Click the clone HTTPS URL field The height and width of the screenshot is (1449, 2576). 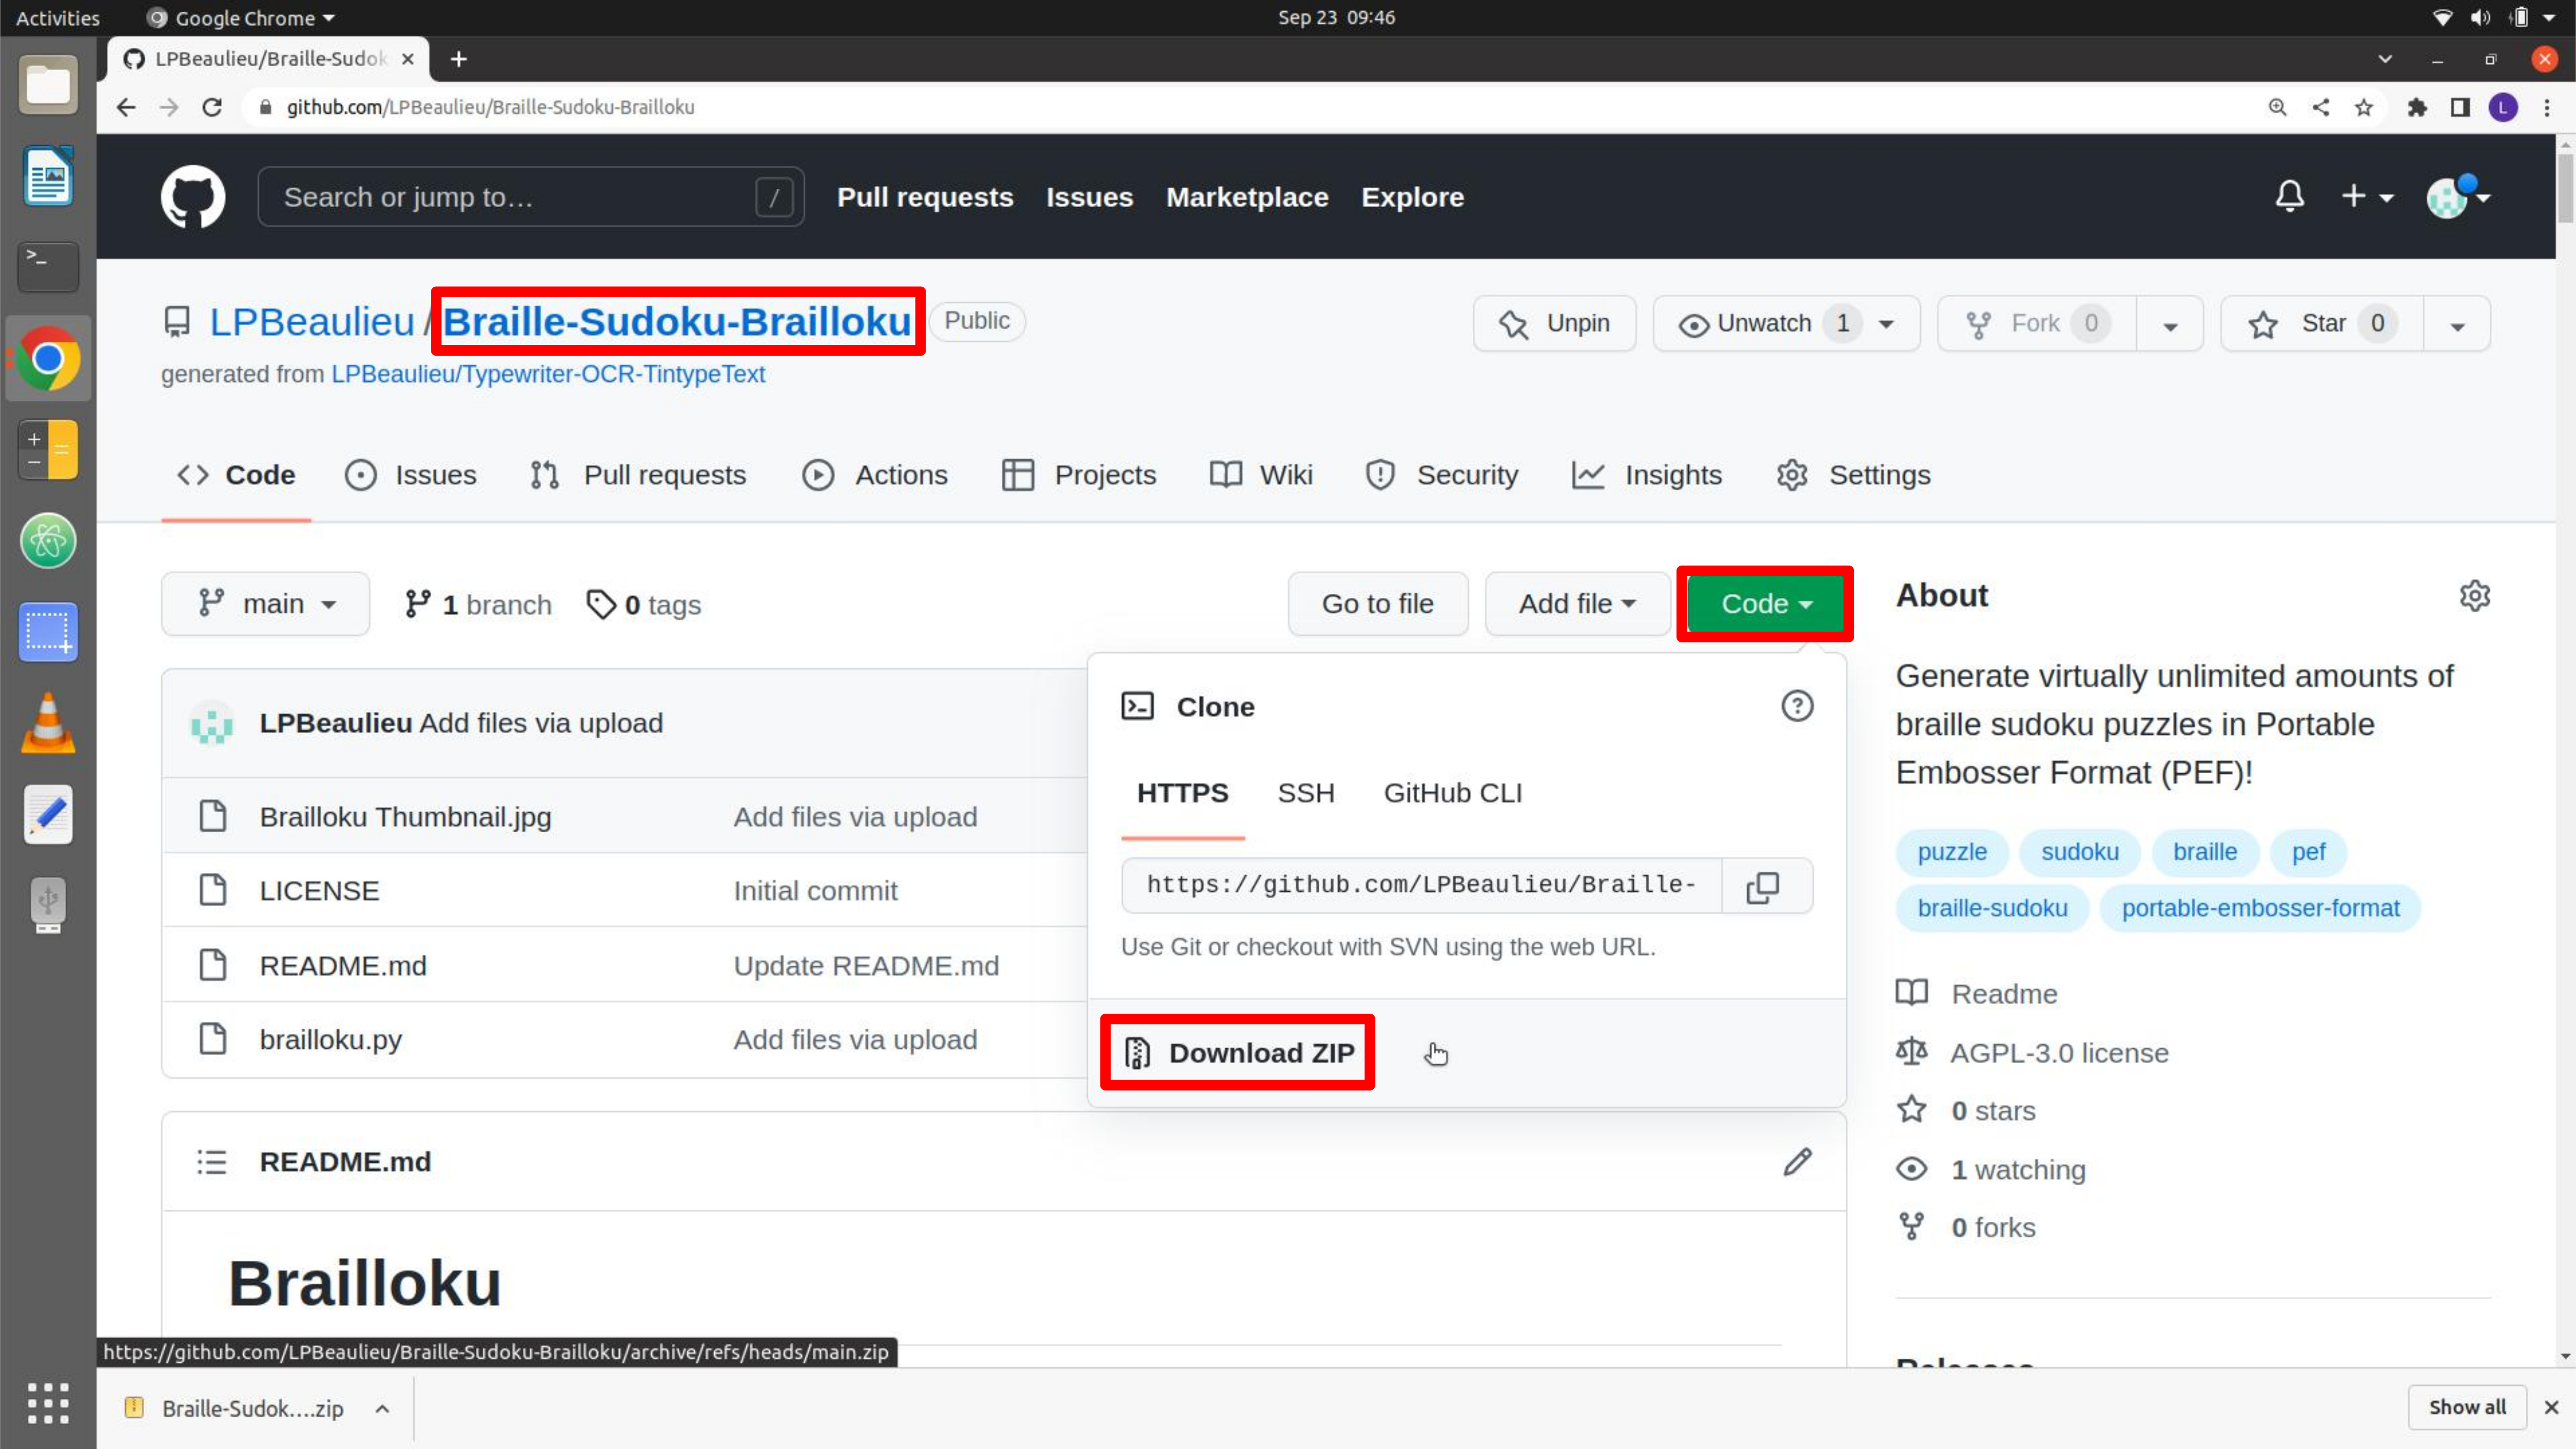pos(1421,885)
